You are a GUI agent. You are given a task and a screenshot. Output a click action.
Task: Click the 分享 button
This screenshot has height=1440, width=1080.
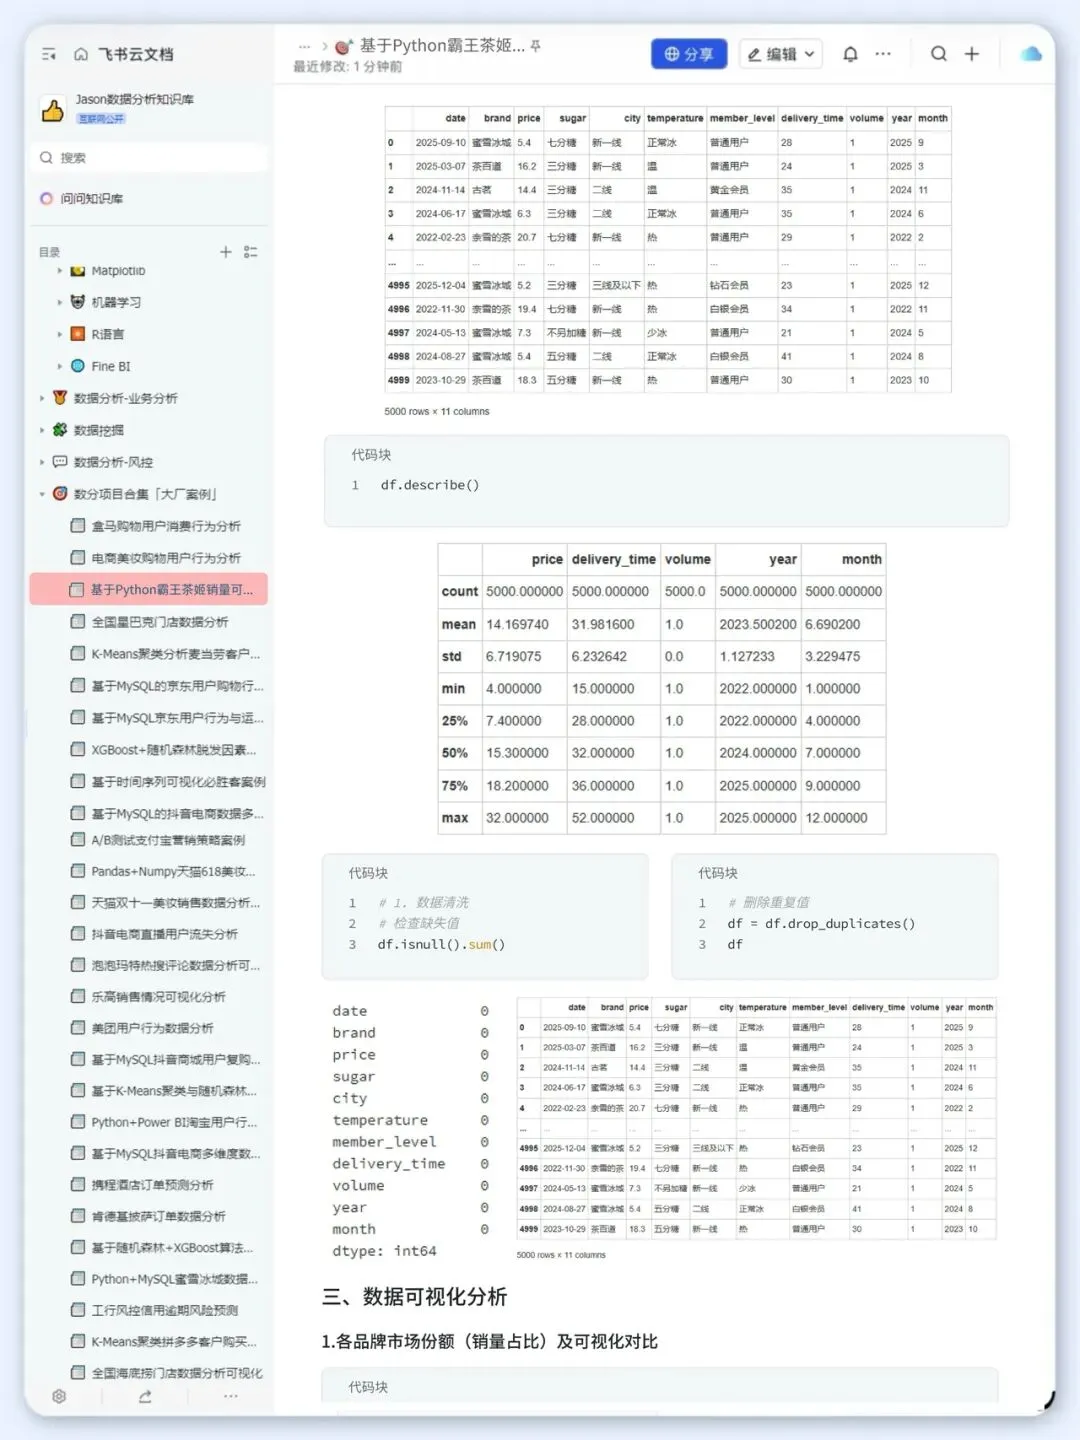689,54
